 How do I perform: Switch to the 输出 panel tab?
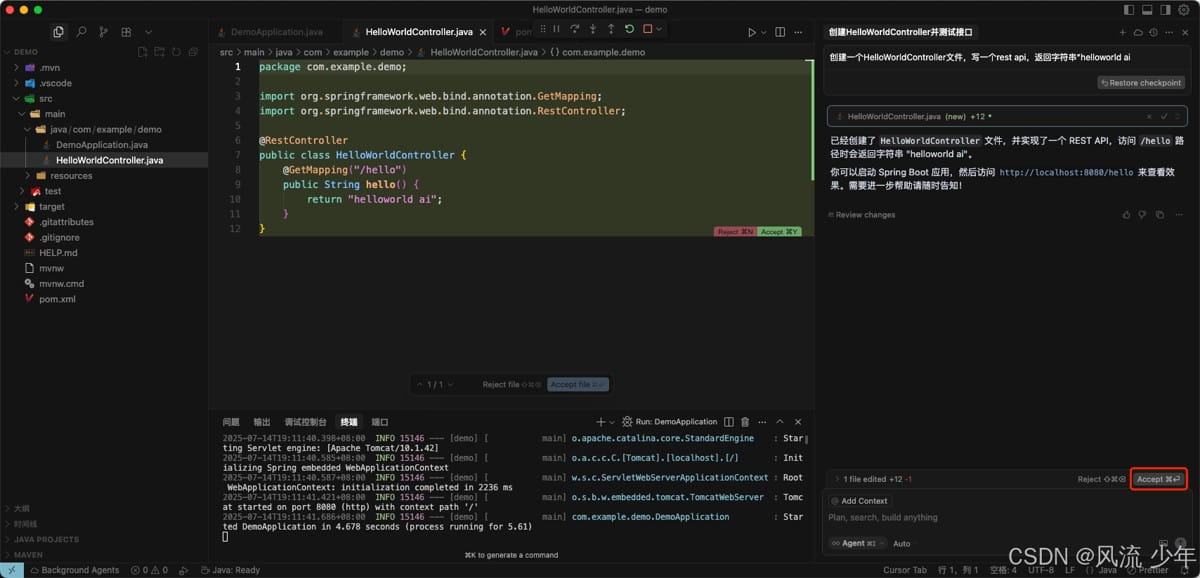pos(262,422)
